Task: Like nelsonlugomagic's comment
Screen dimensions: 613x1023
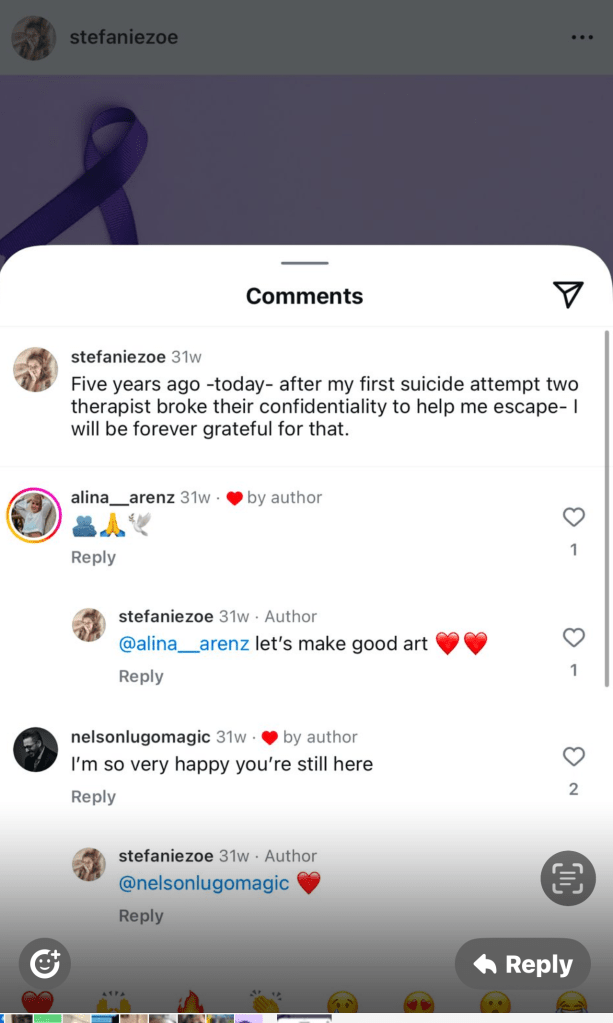Action: (x=573, y=757)
